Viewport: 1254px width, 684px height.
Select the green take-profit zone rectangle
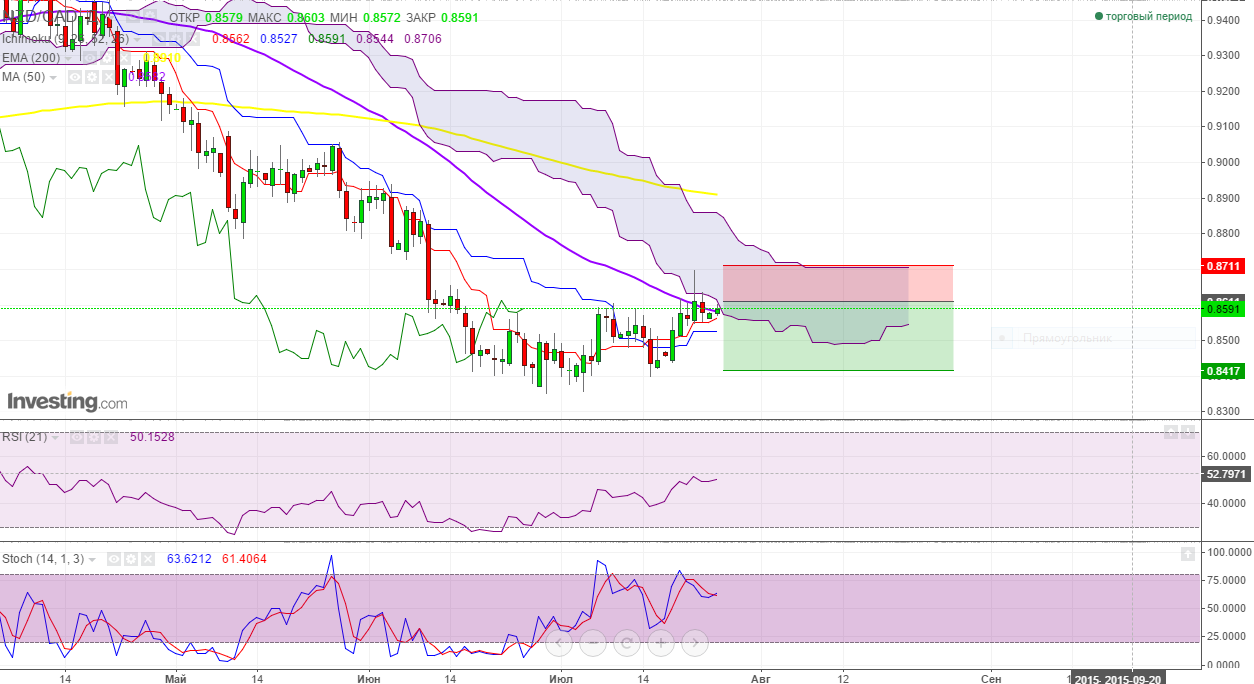pos(837,336)
